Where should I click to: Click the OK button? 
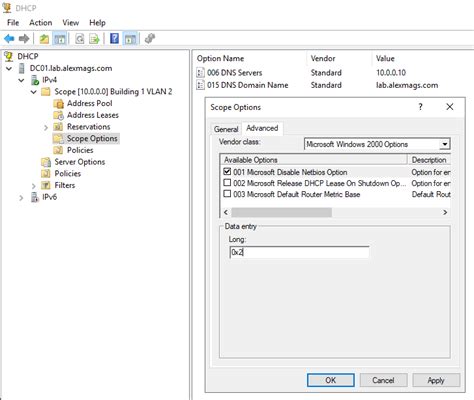tap(331, 380)
